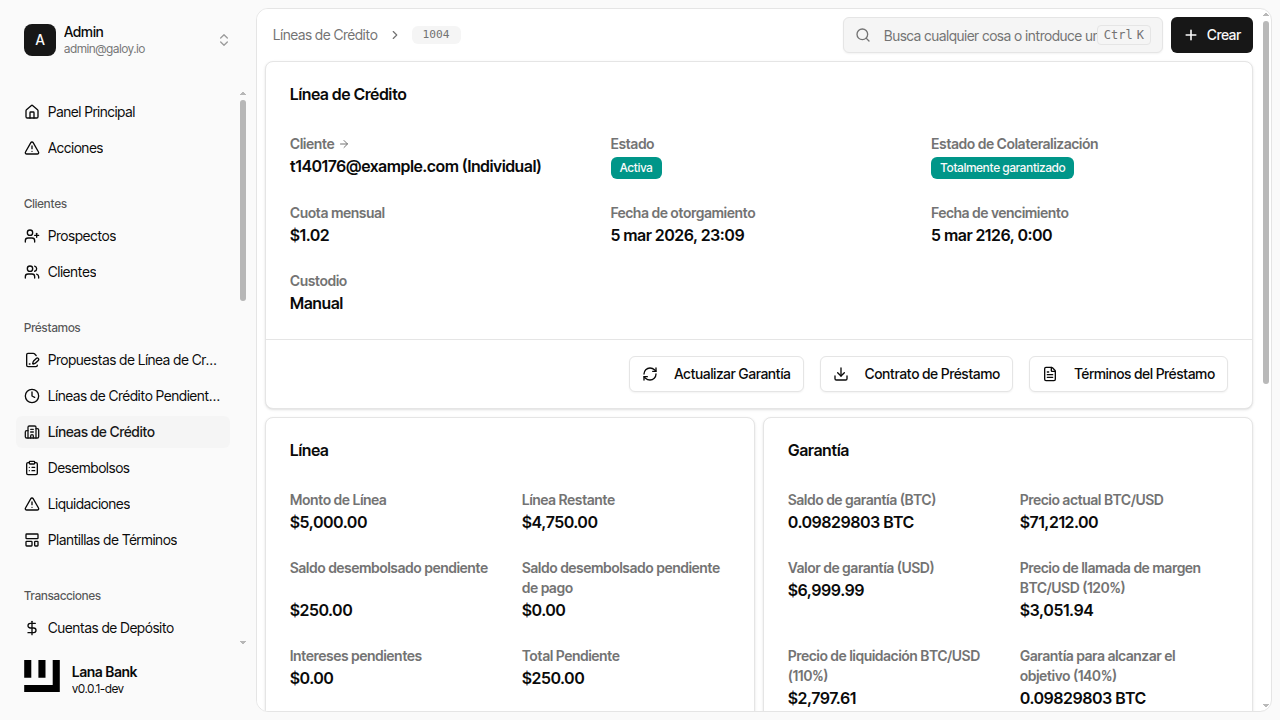Click the Prospectos user-plus icon

point(32,236)
